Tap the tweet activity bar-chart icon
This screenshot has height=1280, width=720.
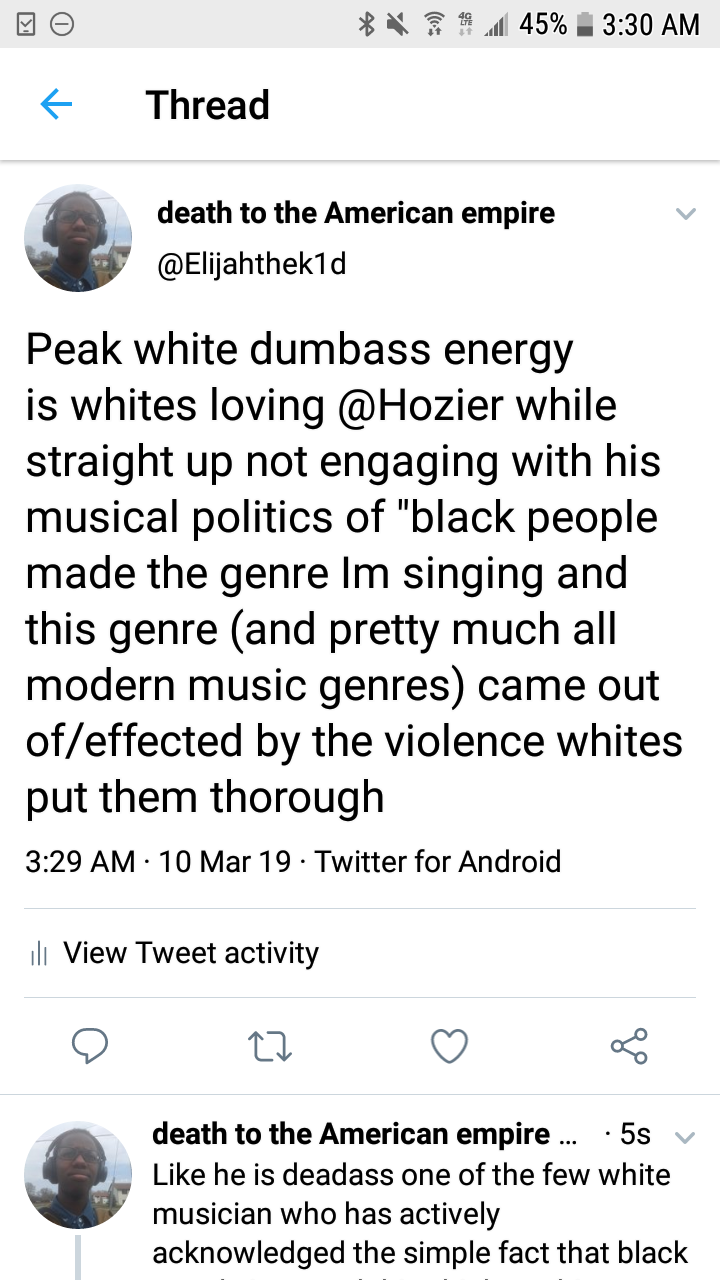click(x=39, y=954)
